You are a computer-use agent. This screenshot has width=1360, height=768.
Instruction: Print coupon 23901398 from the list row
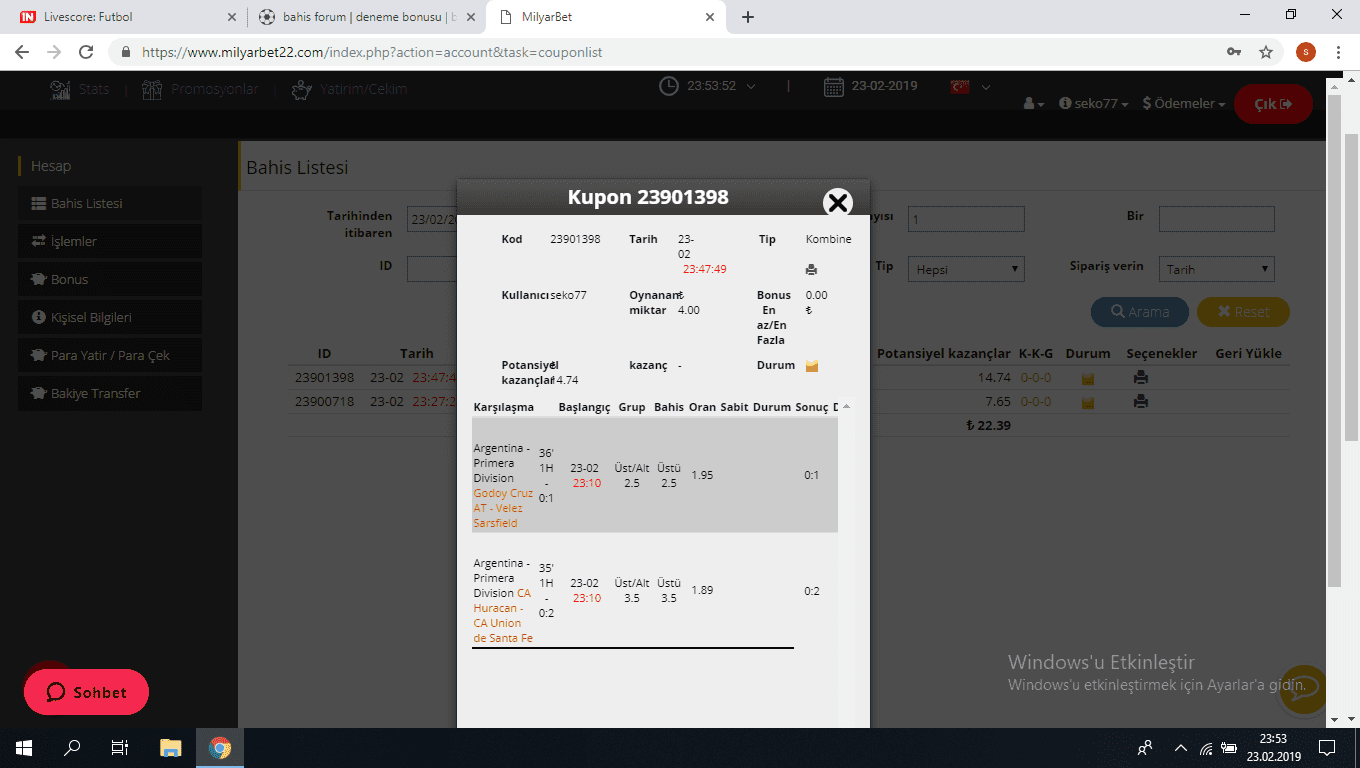click(x=1141, y=378)
